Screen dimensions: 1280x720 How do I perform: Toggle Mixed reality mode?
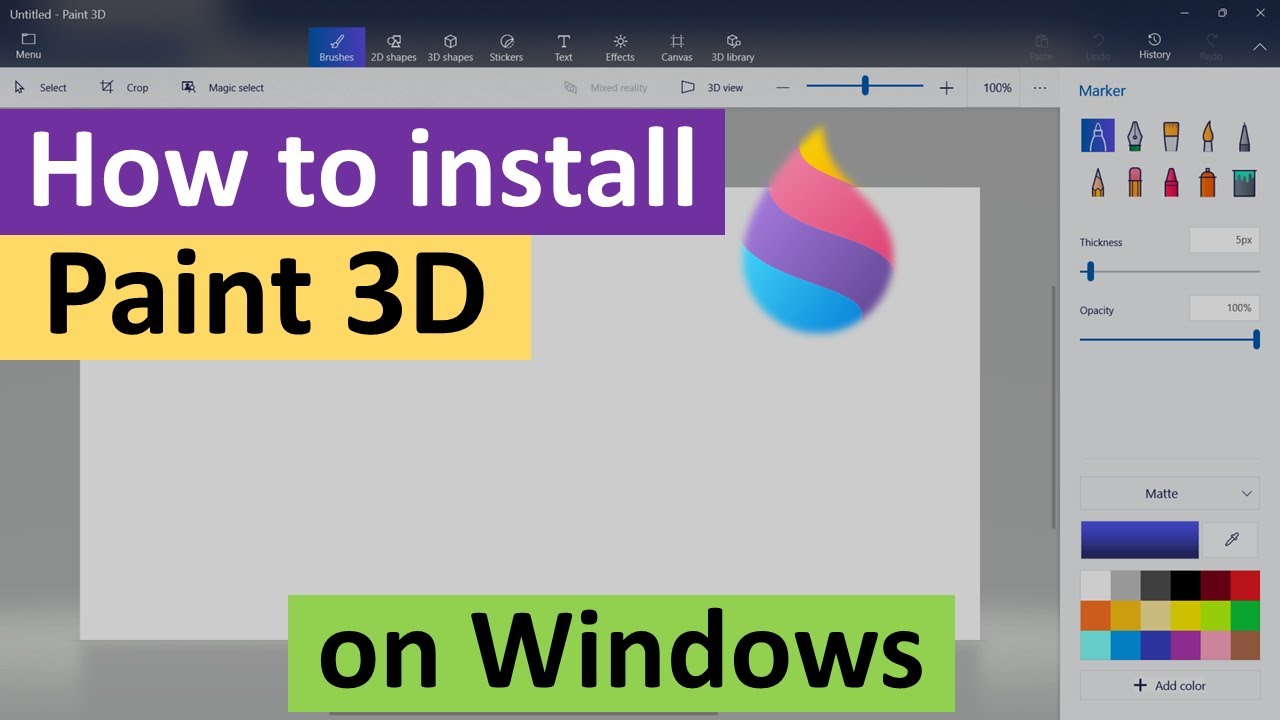pyautogui.click(x=606, y=88)
